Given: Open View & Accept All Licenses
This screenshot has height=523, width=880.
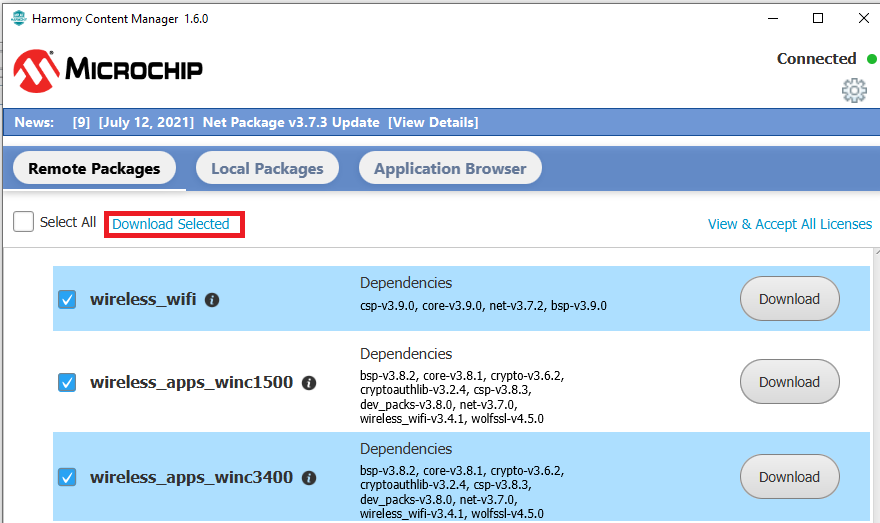Looking at the screenshot, I should pyautogui.click(x=789, y=224).
